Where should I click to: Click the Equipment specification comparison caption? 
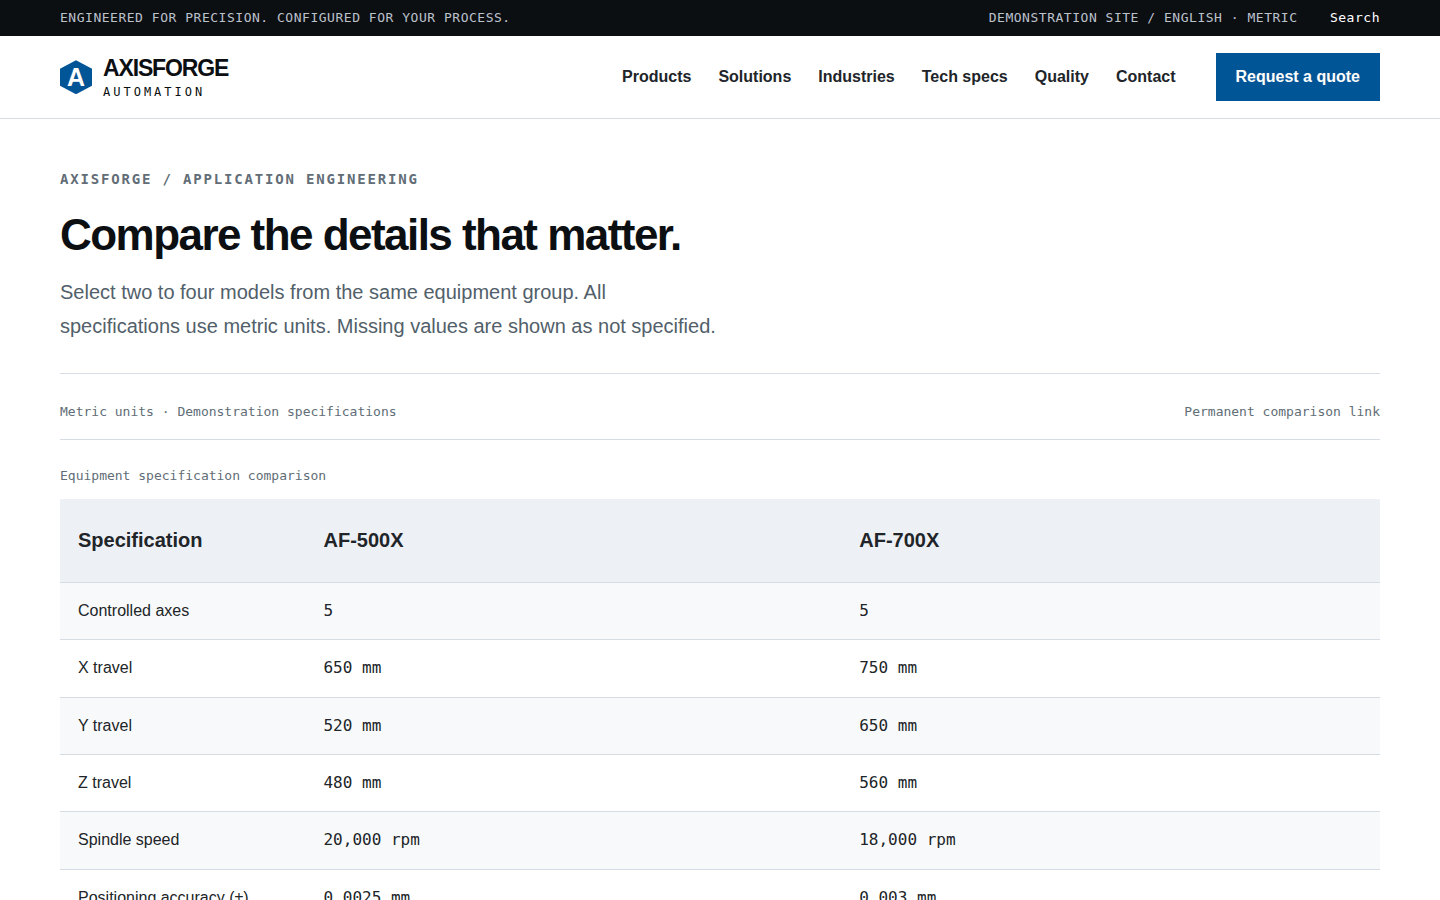tap(193, 476)
